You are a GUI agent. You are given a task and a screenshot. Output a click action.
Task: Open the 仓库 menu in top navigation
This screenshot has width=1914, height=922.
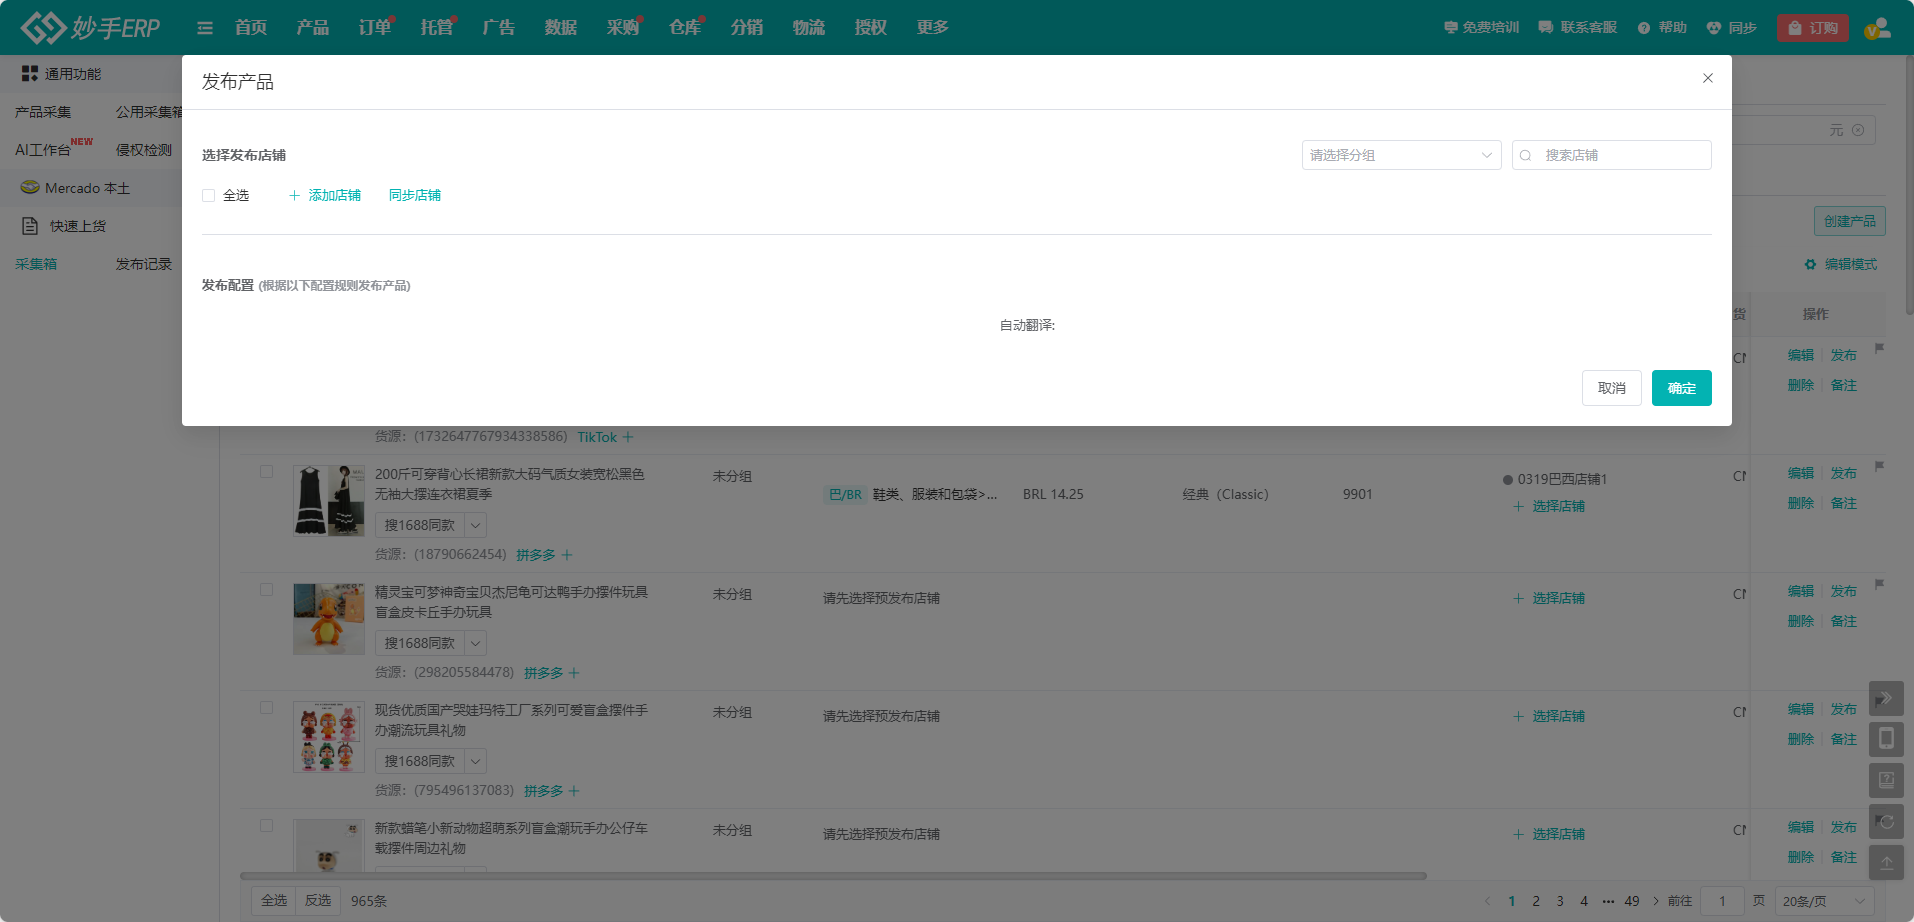click(685, 27)
